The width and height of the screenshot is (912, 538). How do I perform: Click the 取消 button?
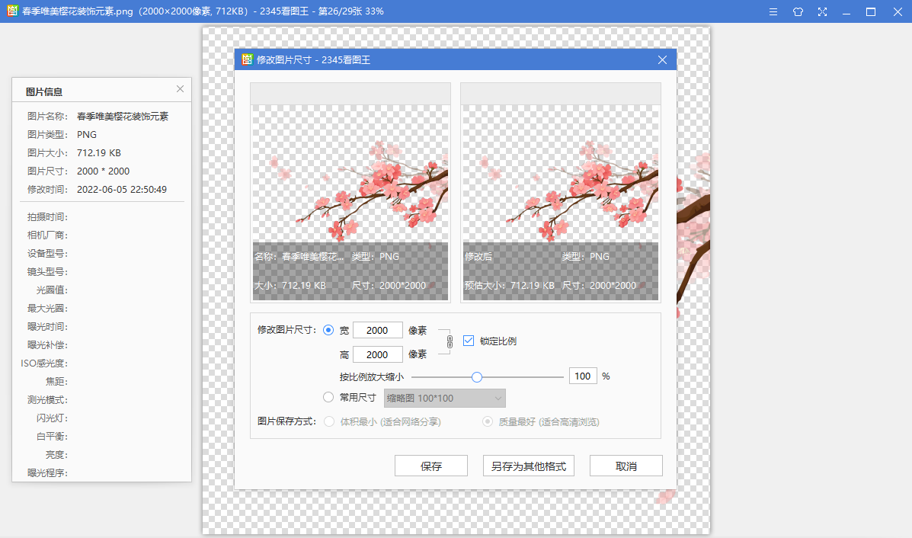click(x=626, y=466)
